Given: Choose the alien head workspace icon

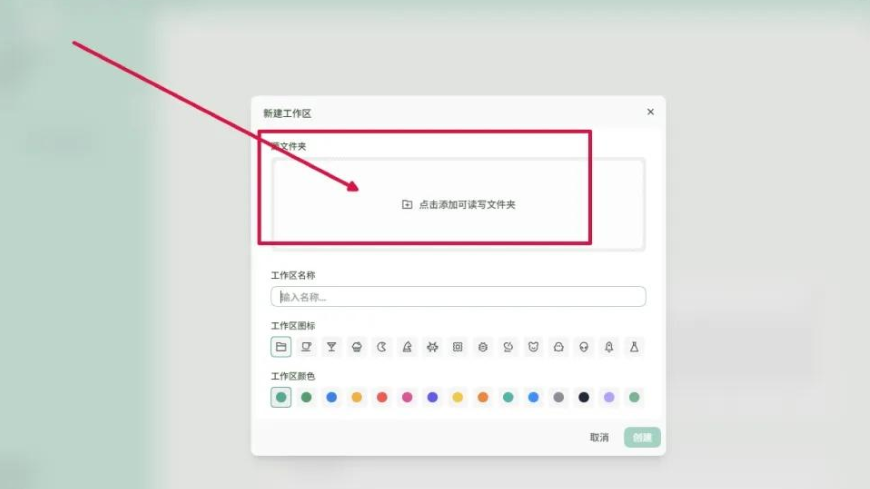Looking at the screenshot, I should click(x=584, y=347).
